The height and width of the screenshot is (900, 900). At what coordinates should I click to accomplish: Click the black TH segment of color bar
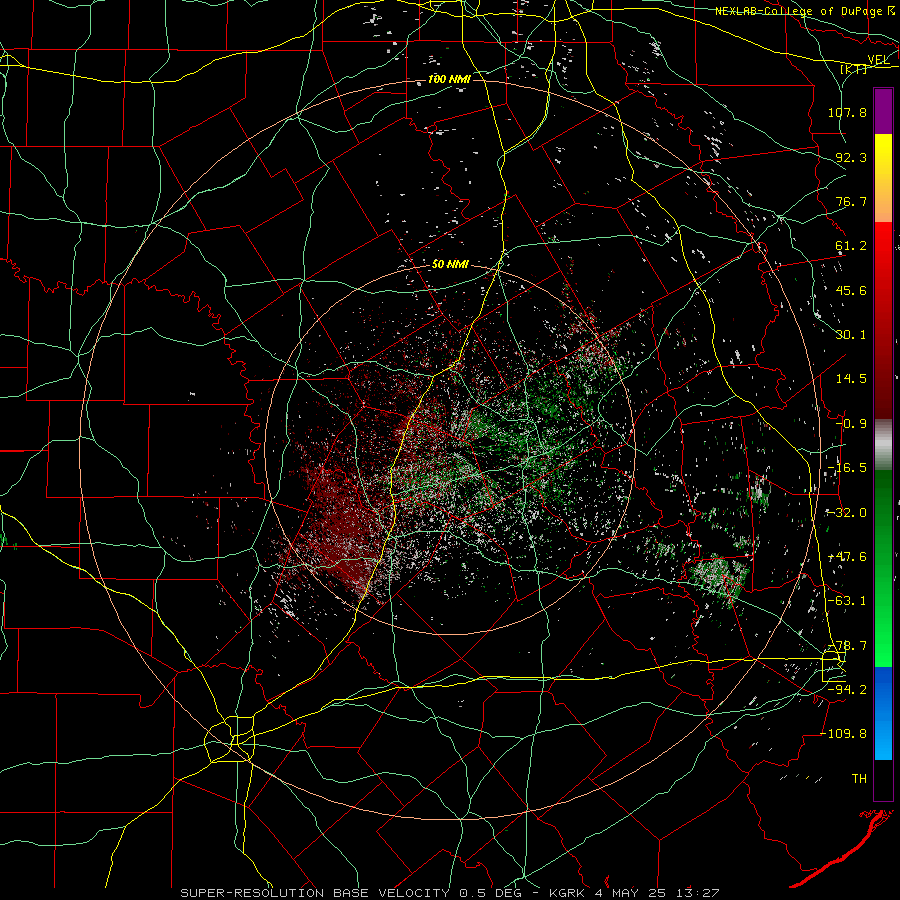click(x=883, y=779)
